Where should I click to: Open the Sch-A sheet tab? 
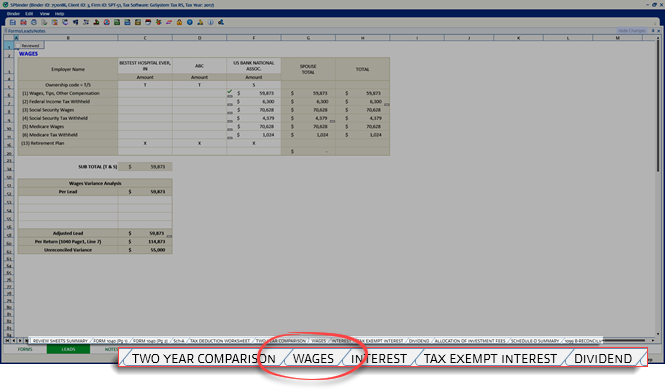click(x=179, y=341)
